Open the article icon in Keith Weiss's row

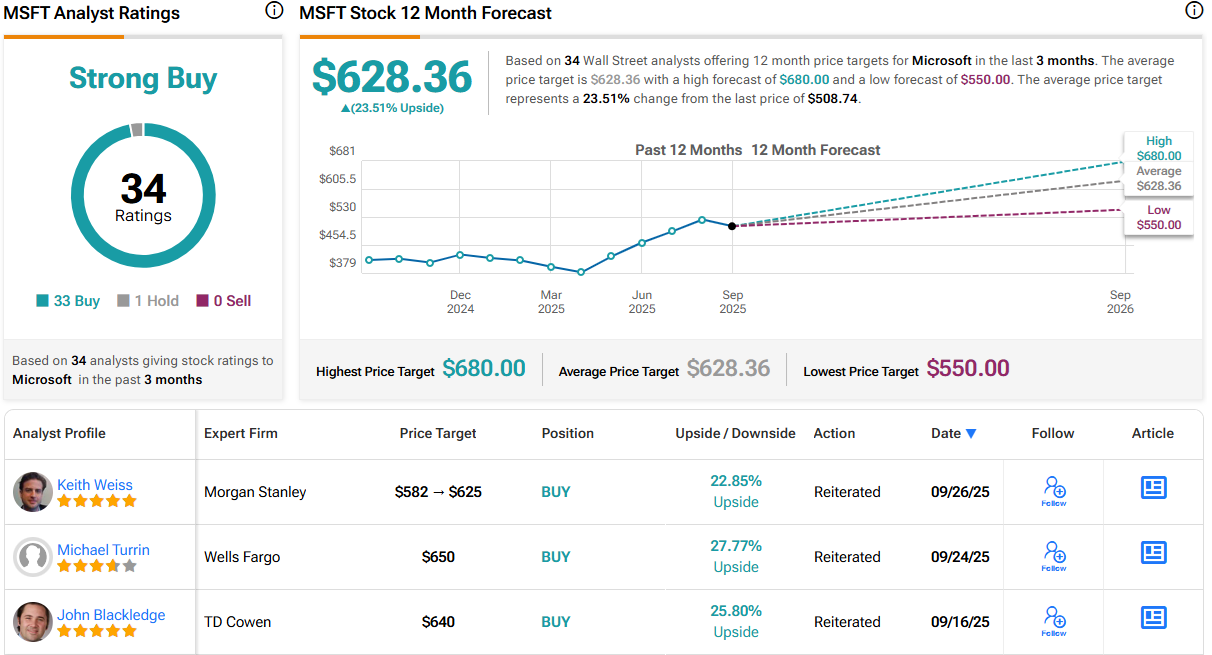point(1154,487)
